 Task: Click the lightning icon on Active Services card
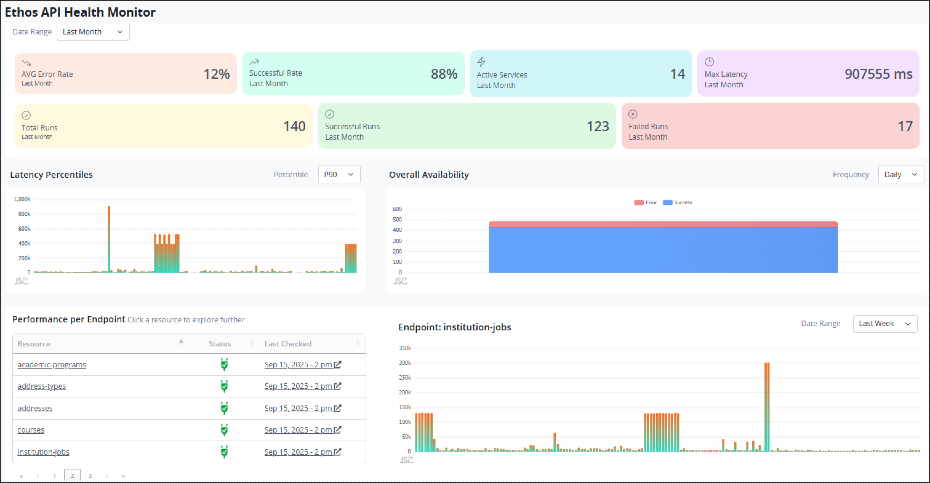(x=481, y=62)
